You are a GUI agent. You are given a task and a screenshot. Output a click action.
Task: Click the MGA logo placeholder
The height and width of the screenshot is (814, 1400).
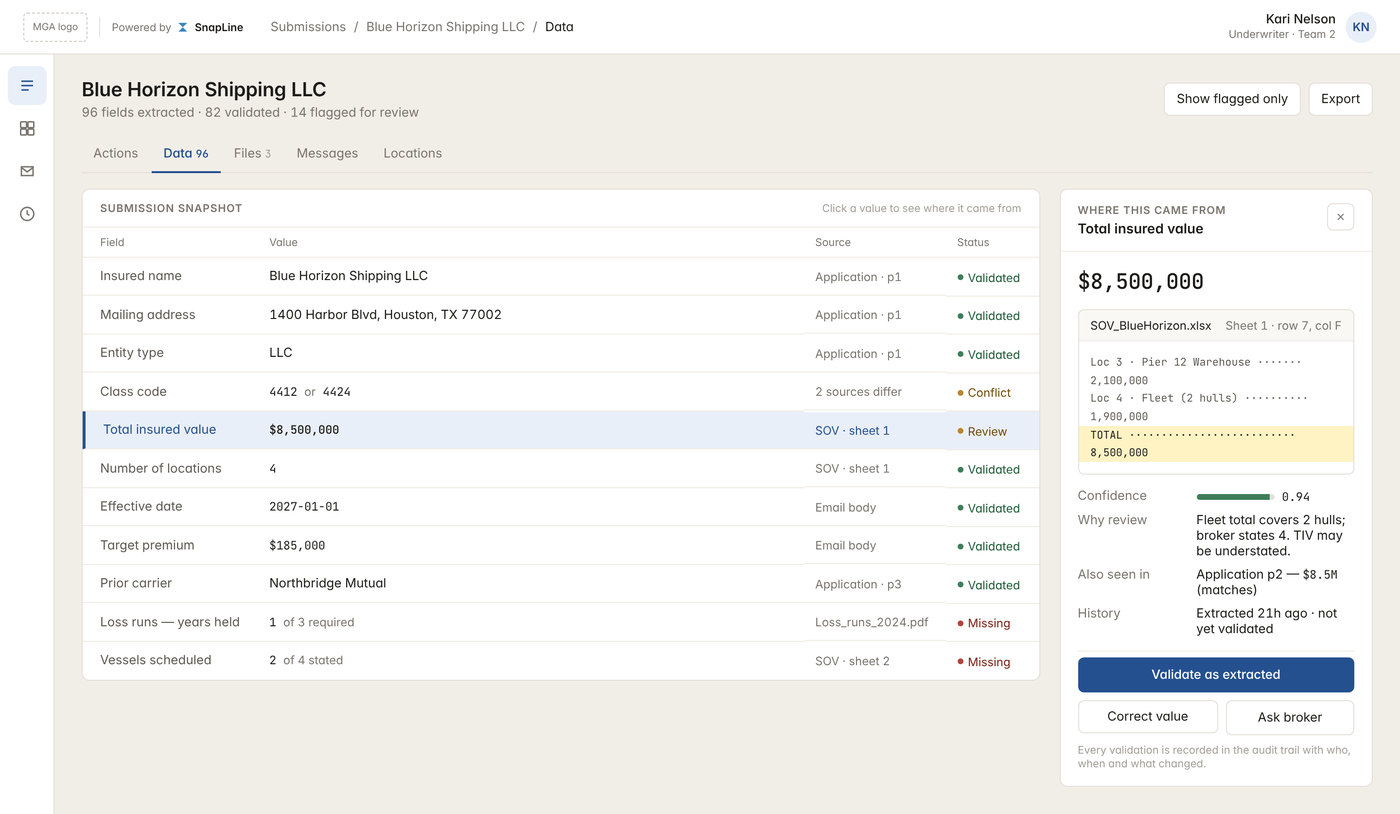(55, 27)
